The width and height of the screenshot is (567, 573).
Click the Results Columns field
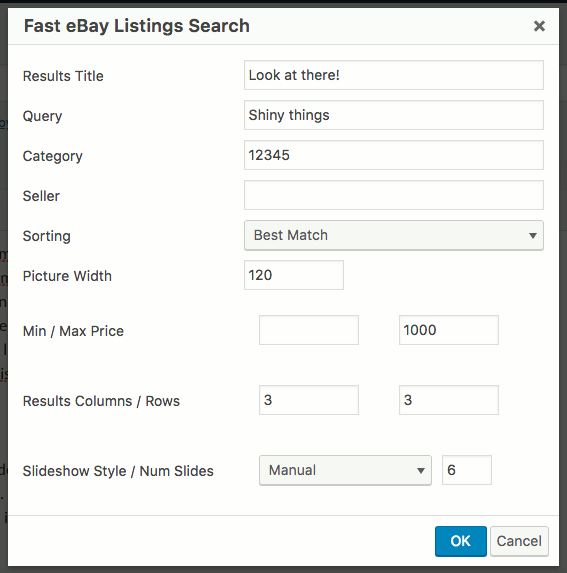coord(309,400)
